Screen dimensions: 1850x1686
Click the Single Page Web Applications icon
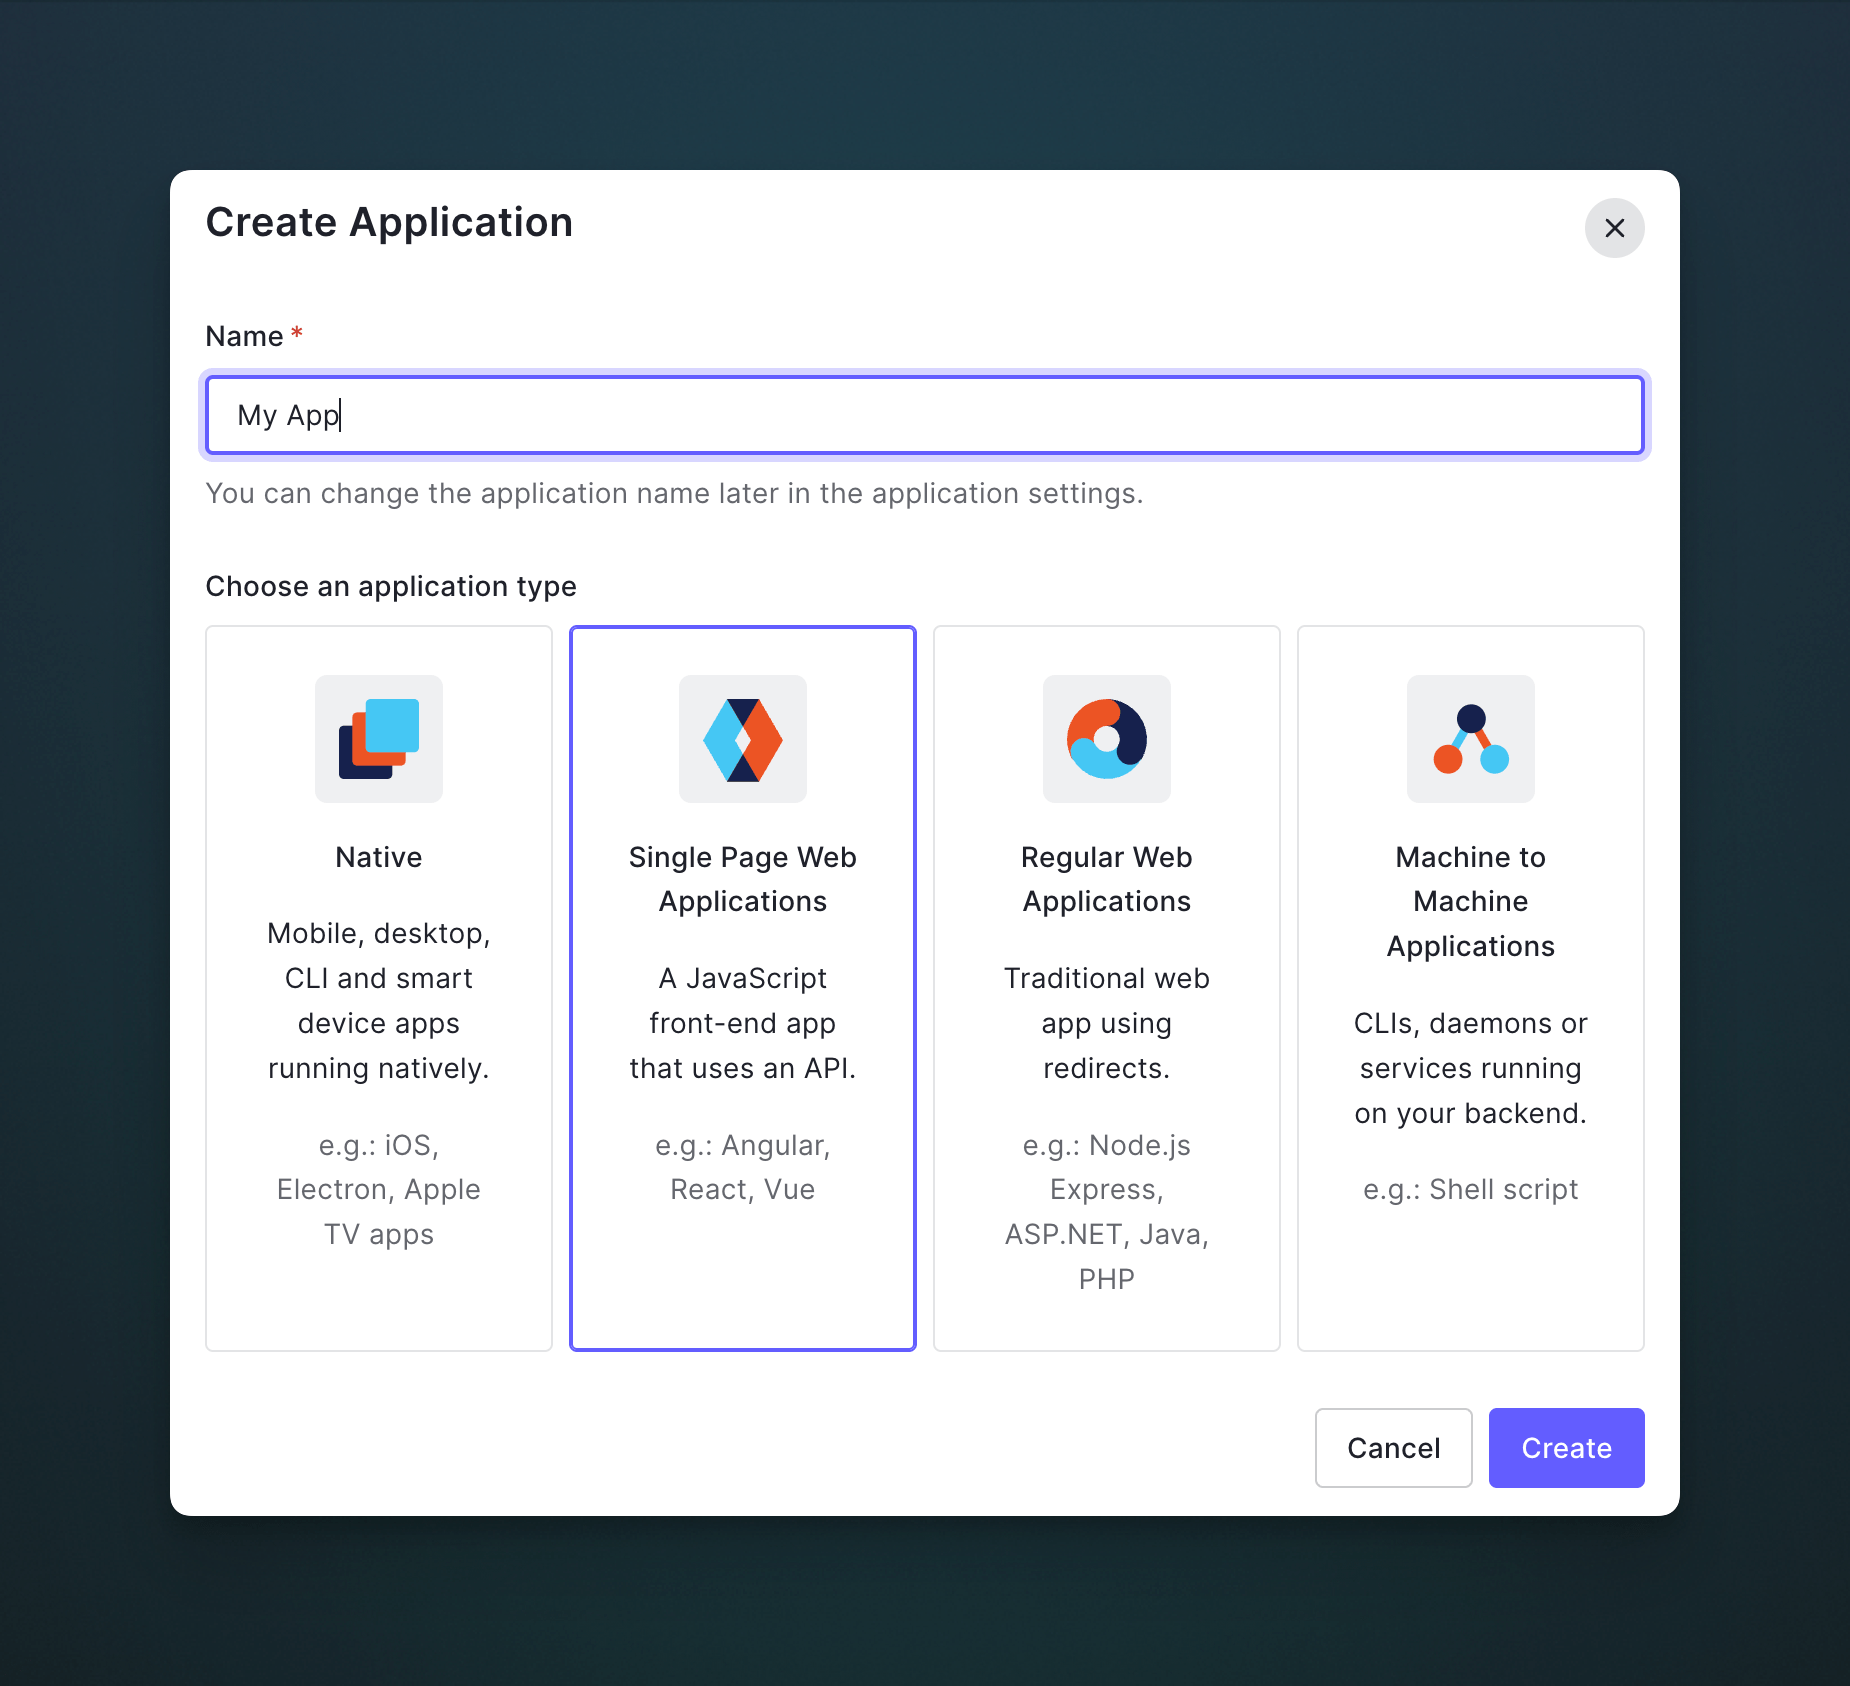click(x=743, y=739)
